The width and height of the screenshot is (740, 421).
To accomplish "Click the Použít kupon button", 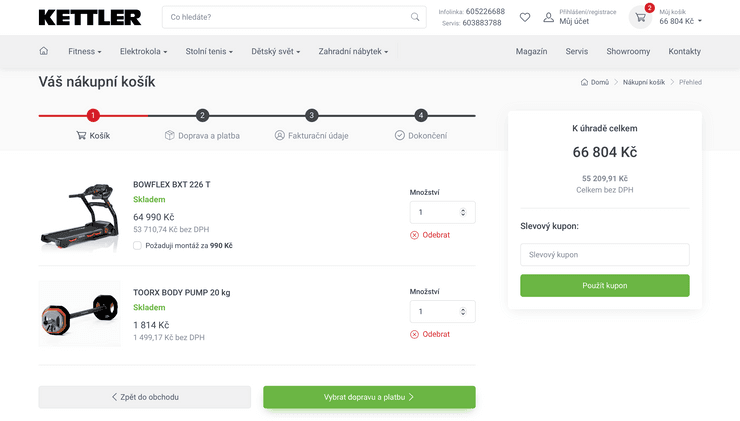I will pos(604,285).
